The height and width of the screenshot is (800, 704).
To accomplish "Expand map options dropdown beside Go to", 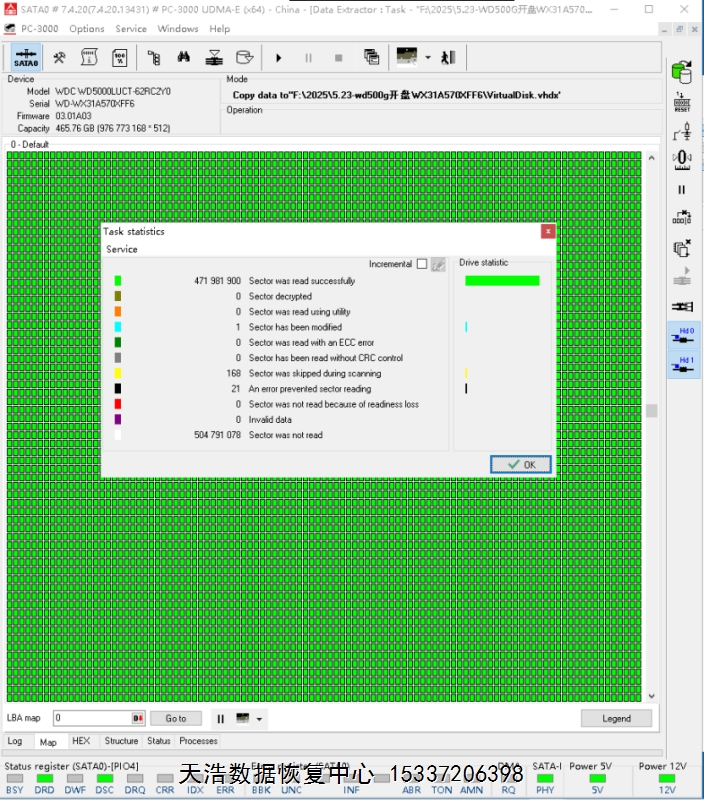I will click(x=260, y=719).
